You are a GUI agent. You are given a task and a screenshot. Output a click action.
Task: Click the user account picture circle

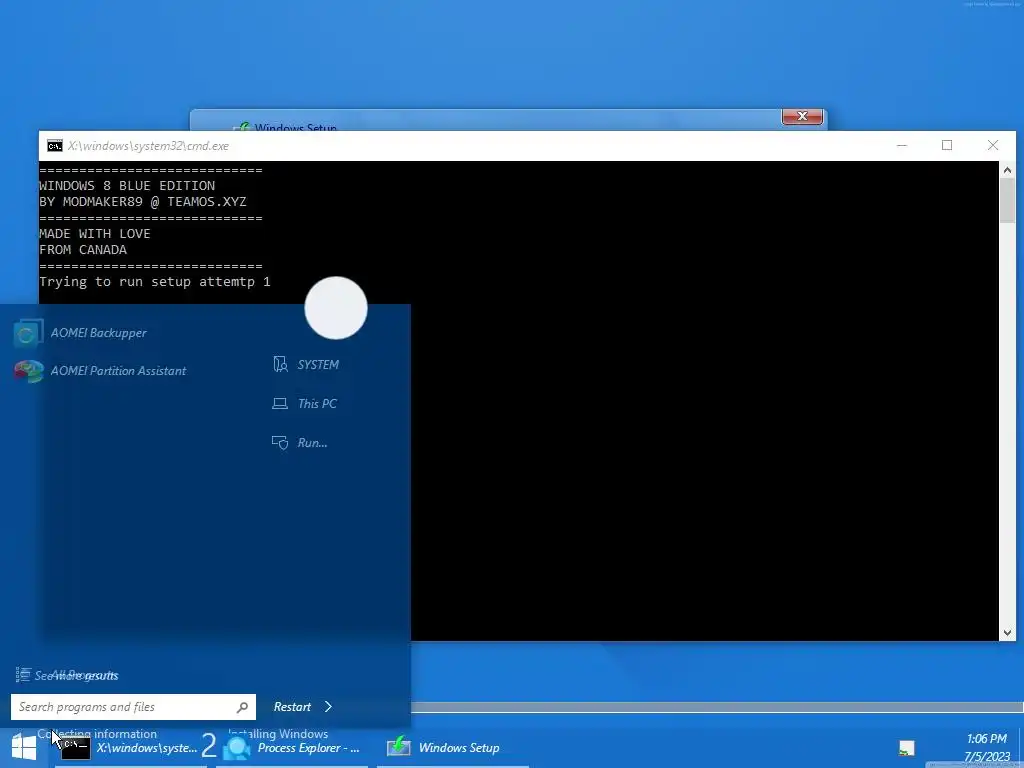point(336,308)
